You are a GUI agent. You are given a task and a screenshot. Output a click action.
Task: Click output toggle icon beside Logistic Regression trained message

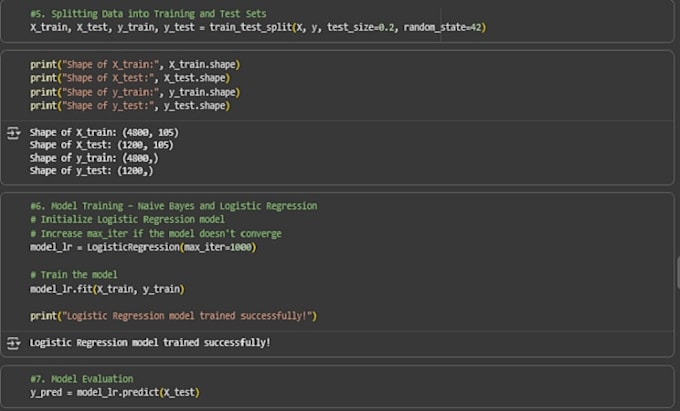tap(13, 343)
